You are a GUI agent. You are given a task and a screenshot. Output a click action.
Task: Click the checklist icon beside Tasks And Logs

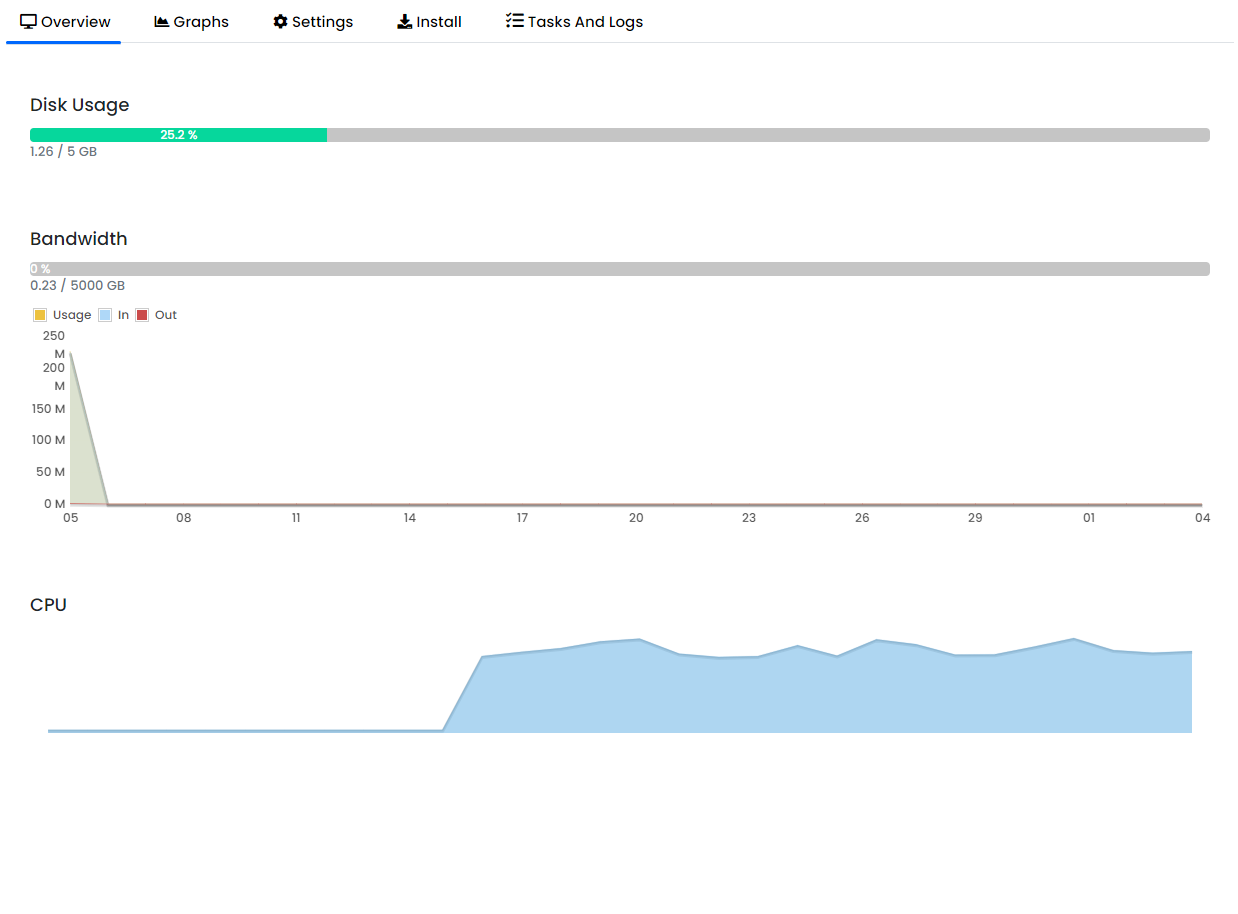[x=515, y=21]
